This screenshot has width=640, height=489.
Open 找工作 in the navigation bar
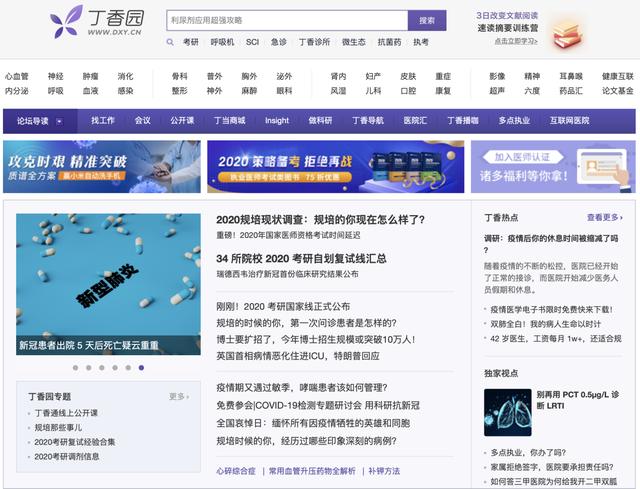point(102,121)
